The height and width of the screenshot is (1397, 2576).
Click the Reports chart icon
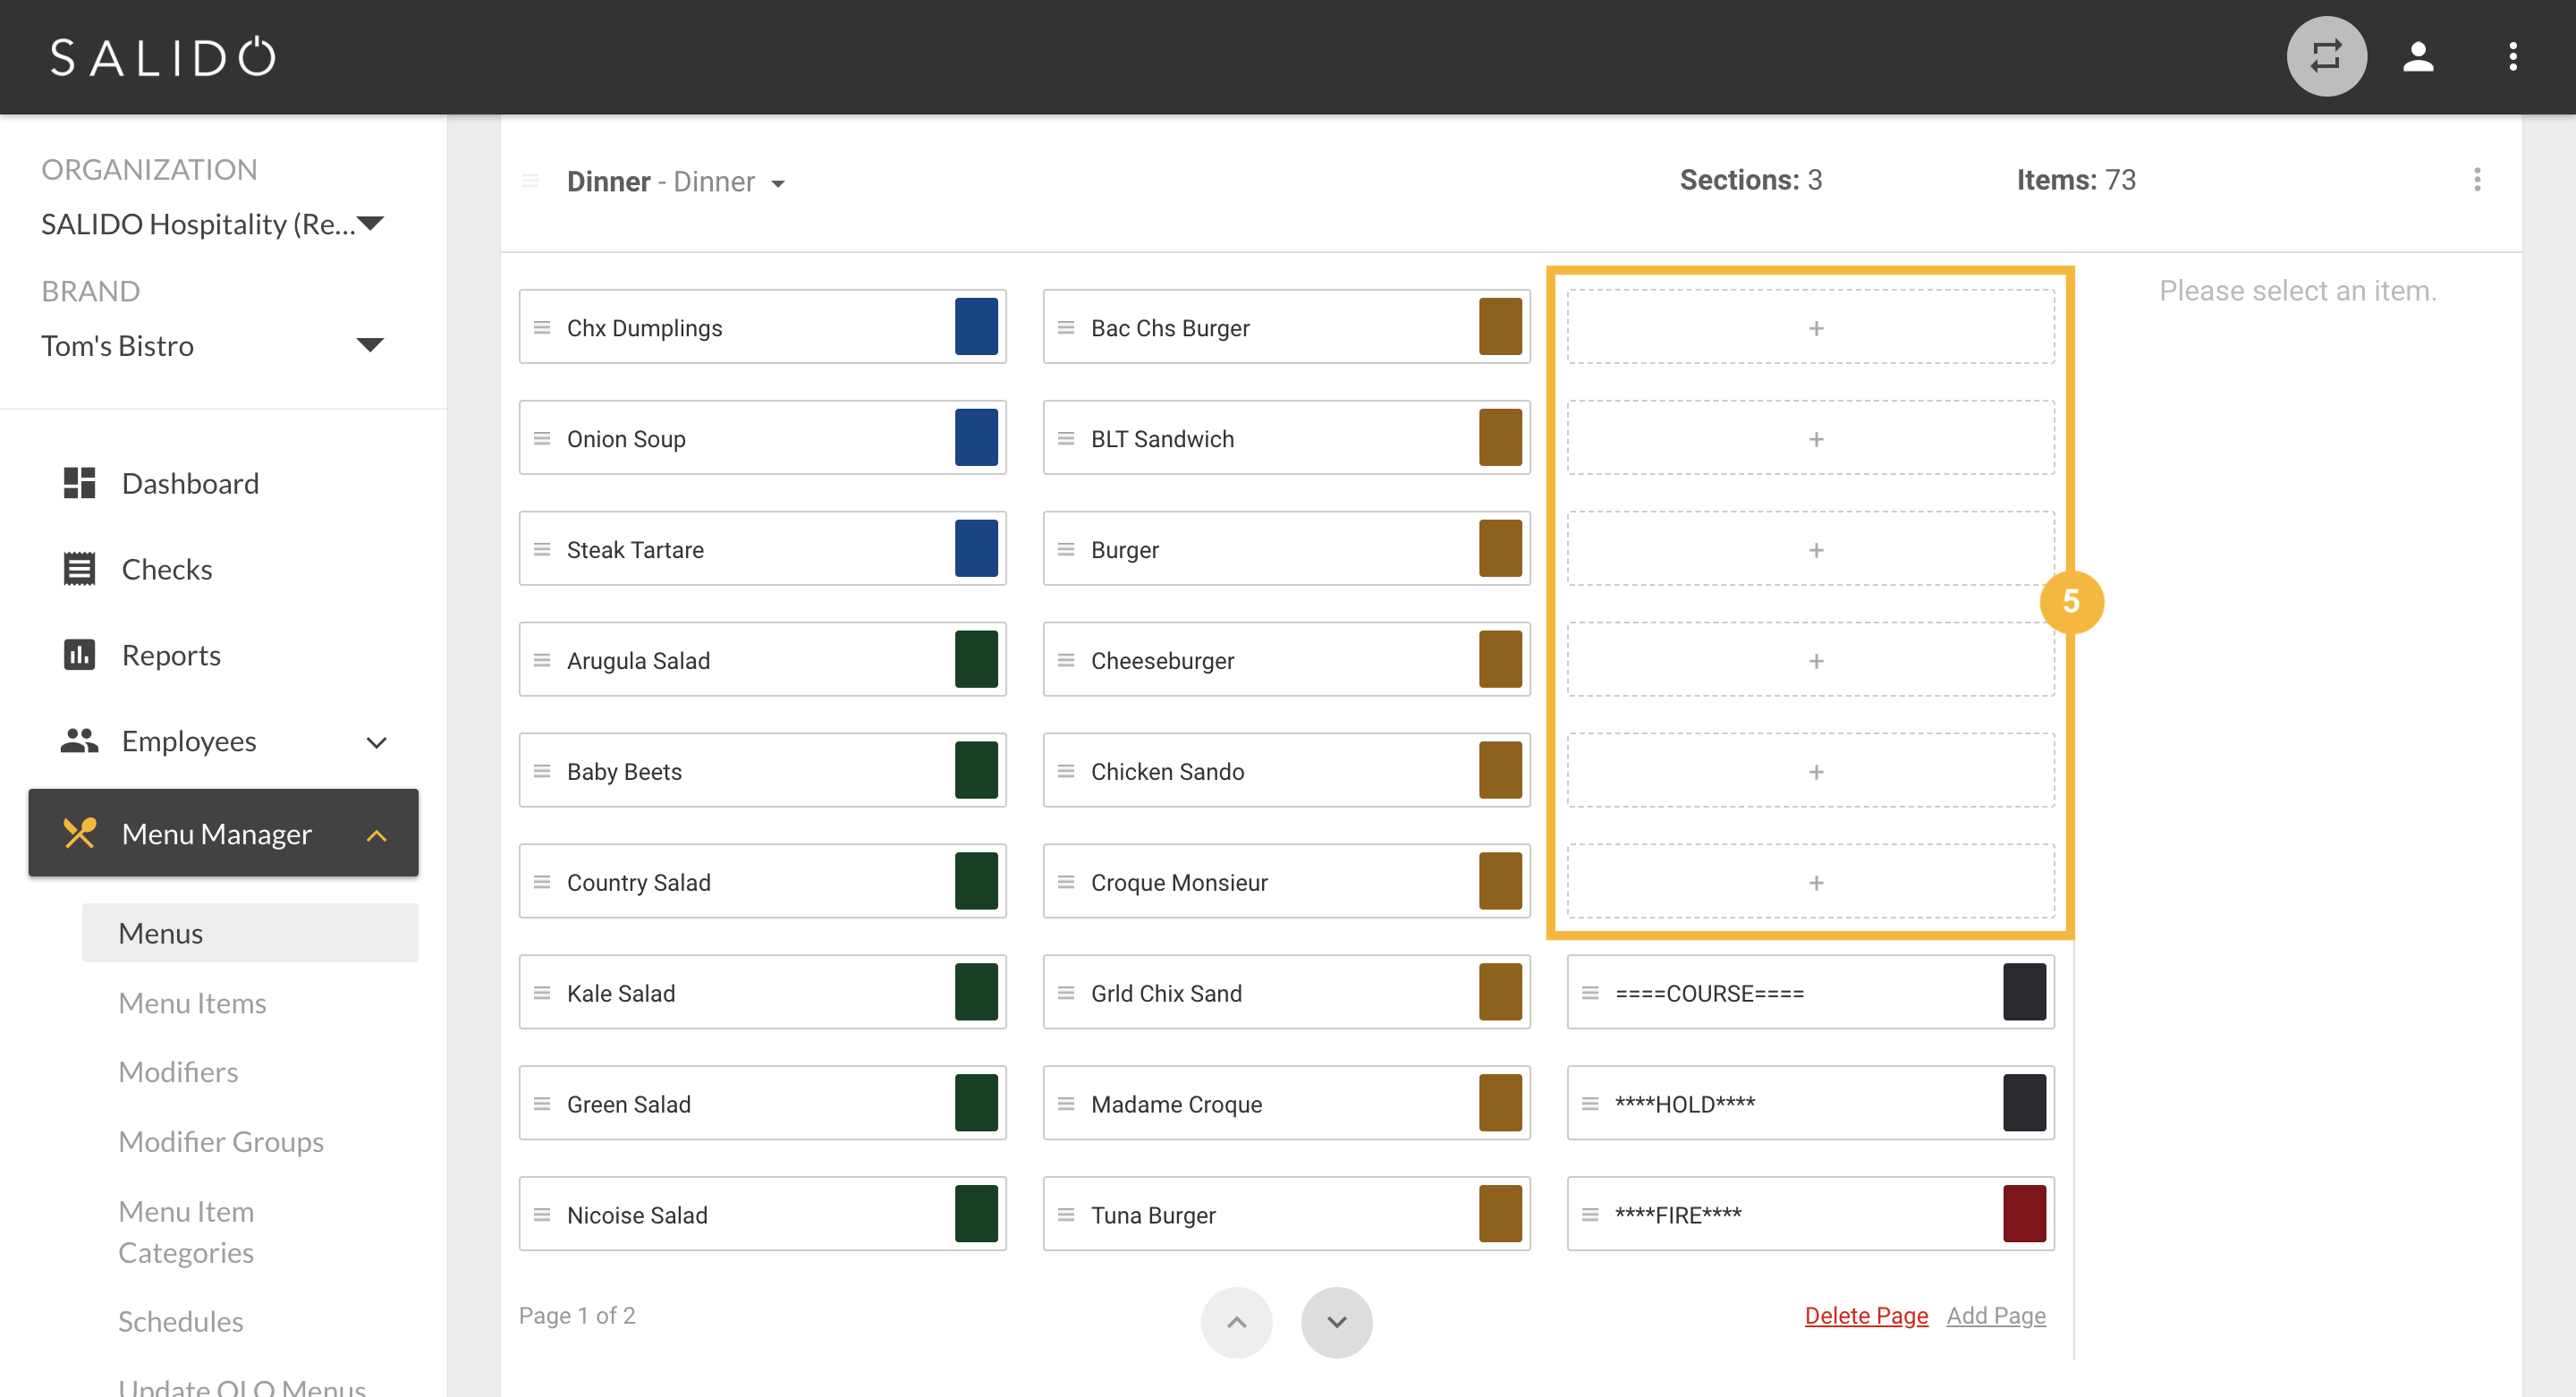[x=79, y=655]
